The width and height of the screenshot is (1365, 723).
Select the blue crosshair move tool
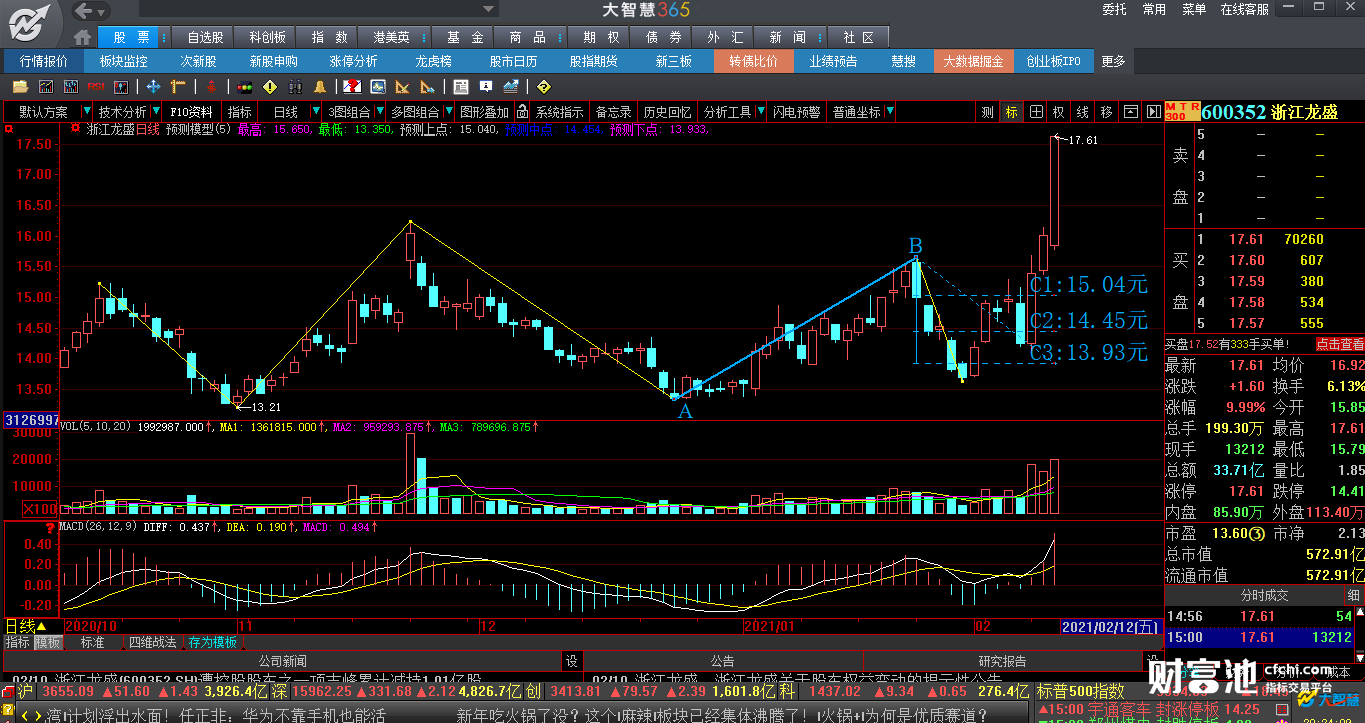[154, 87]
